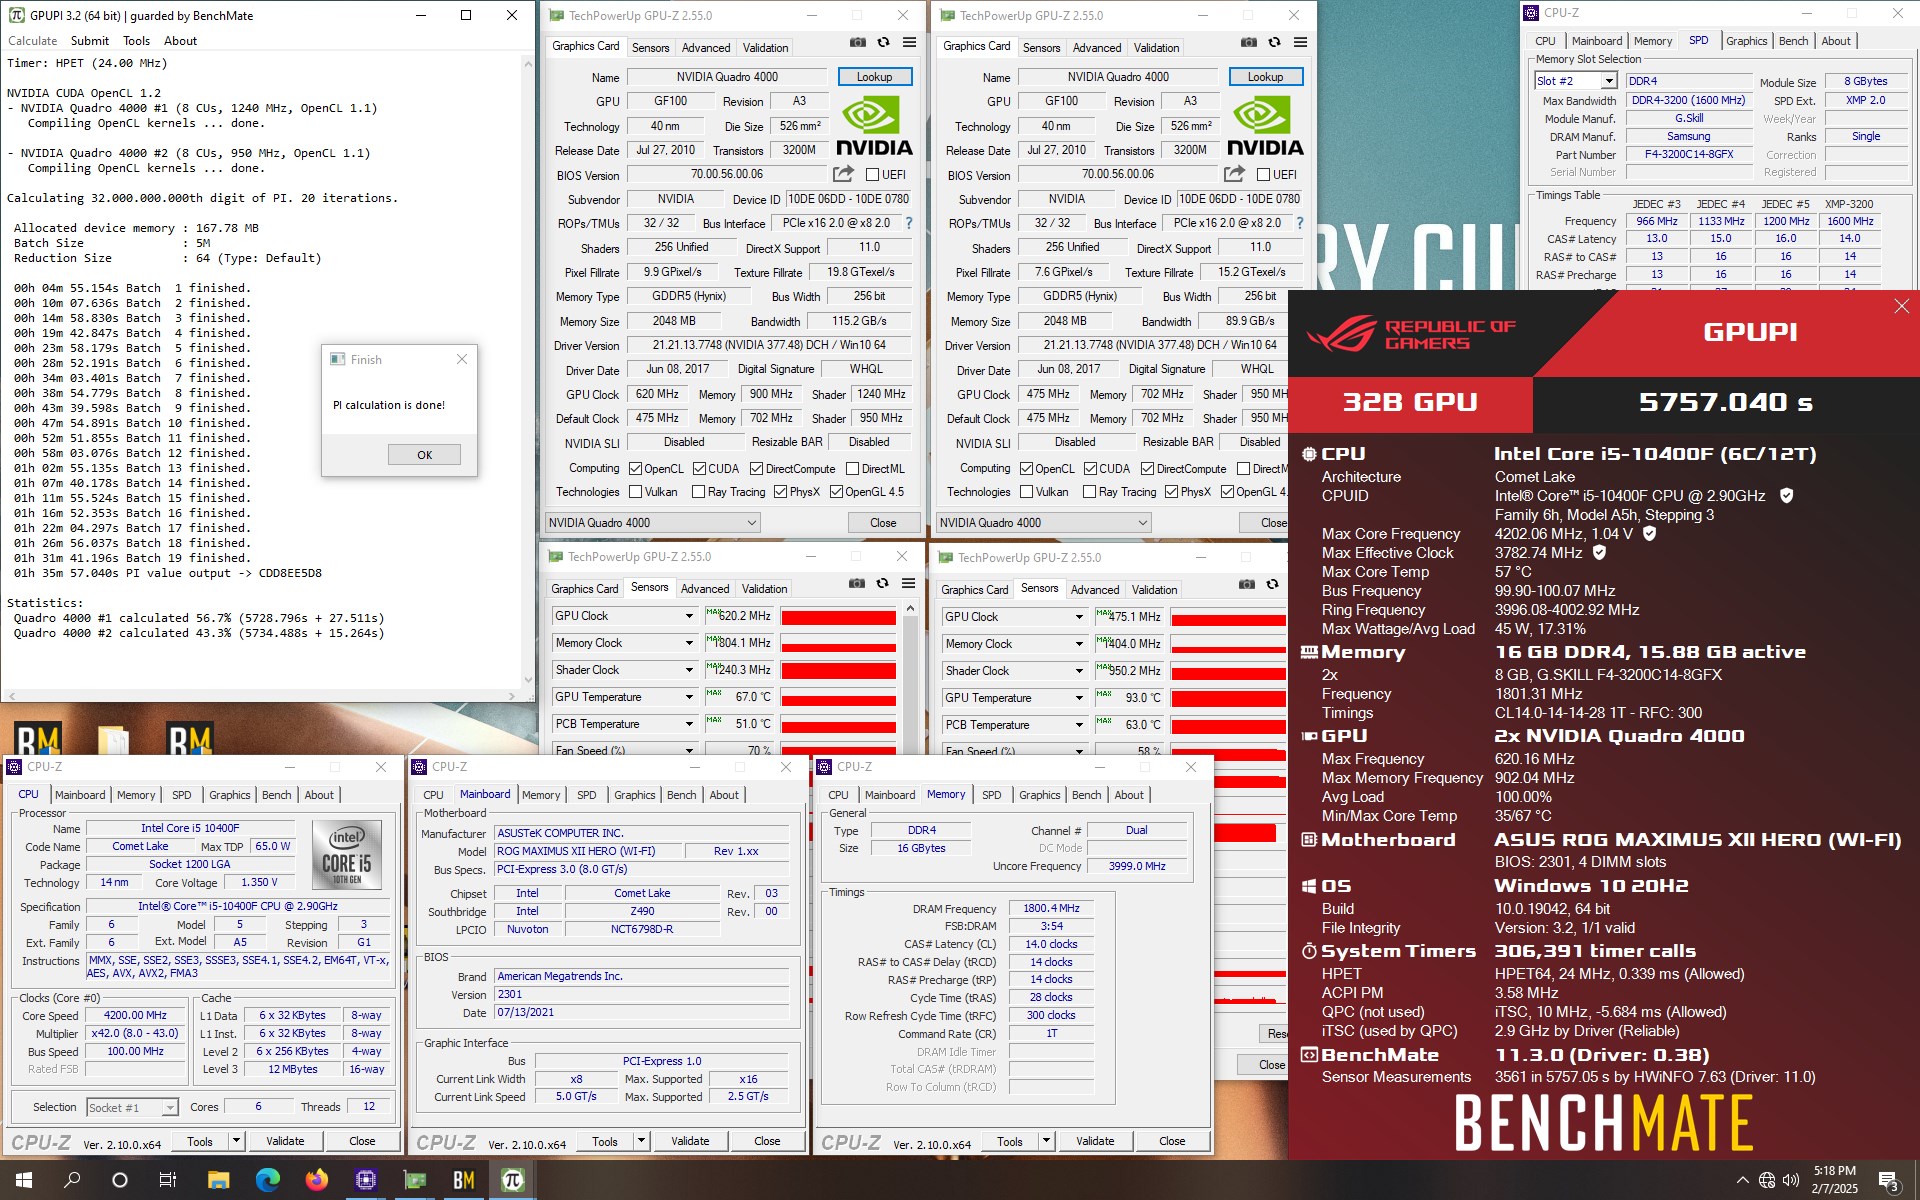This screenshot has width=1920, height=1200.
Task: Click Bus Interface question mark in left GPU-Z
Action: click(909, 223)
